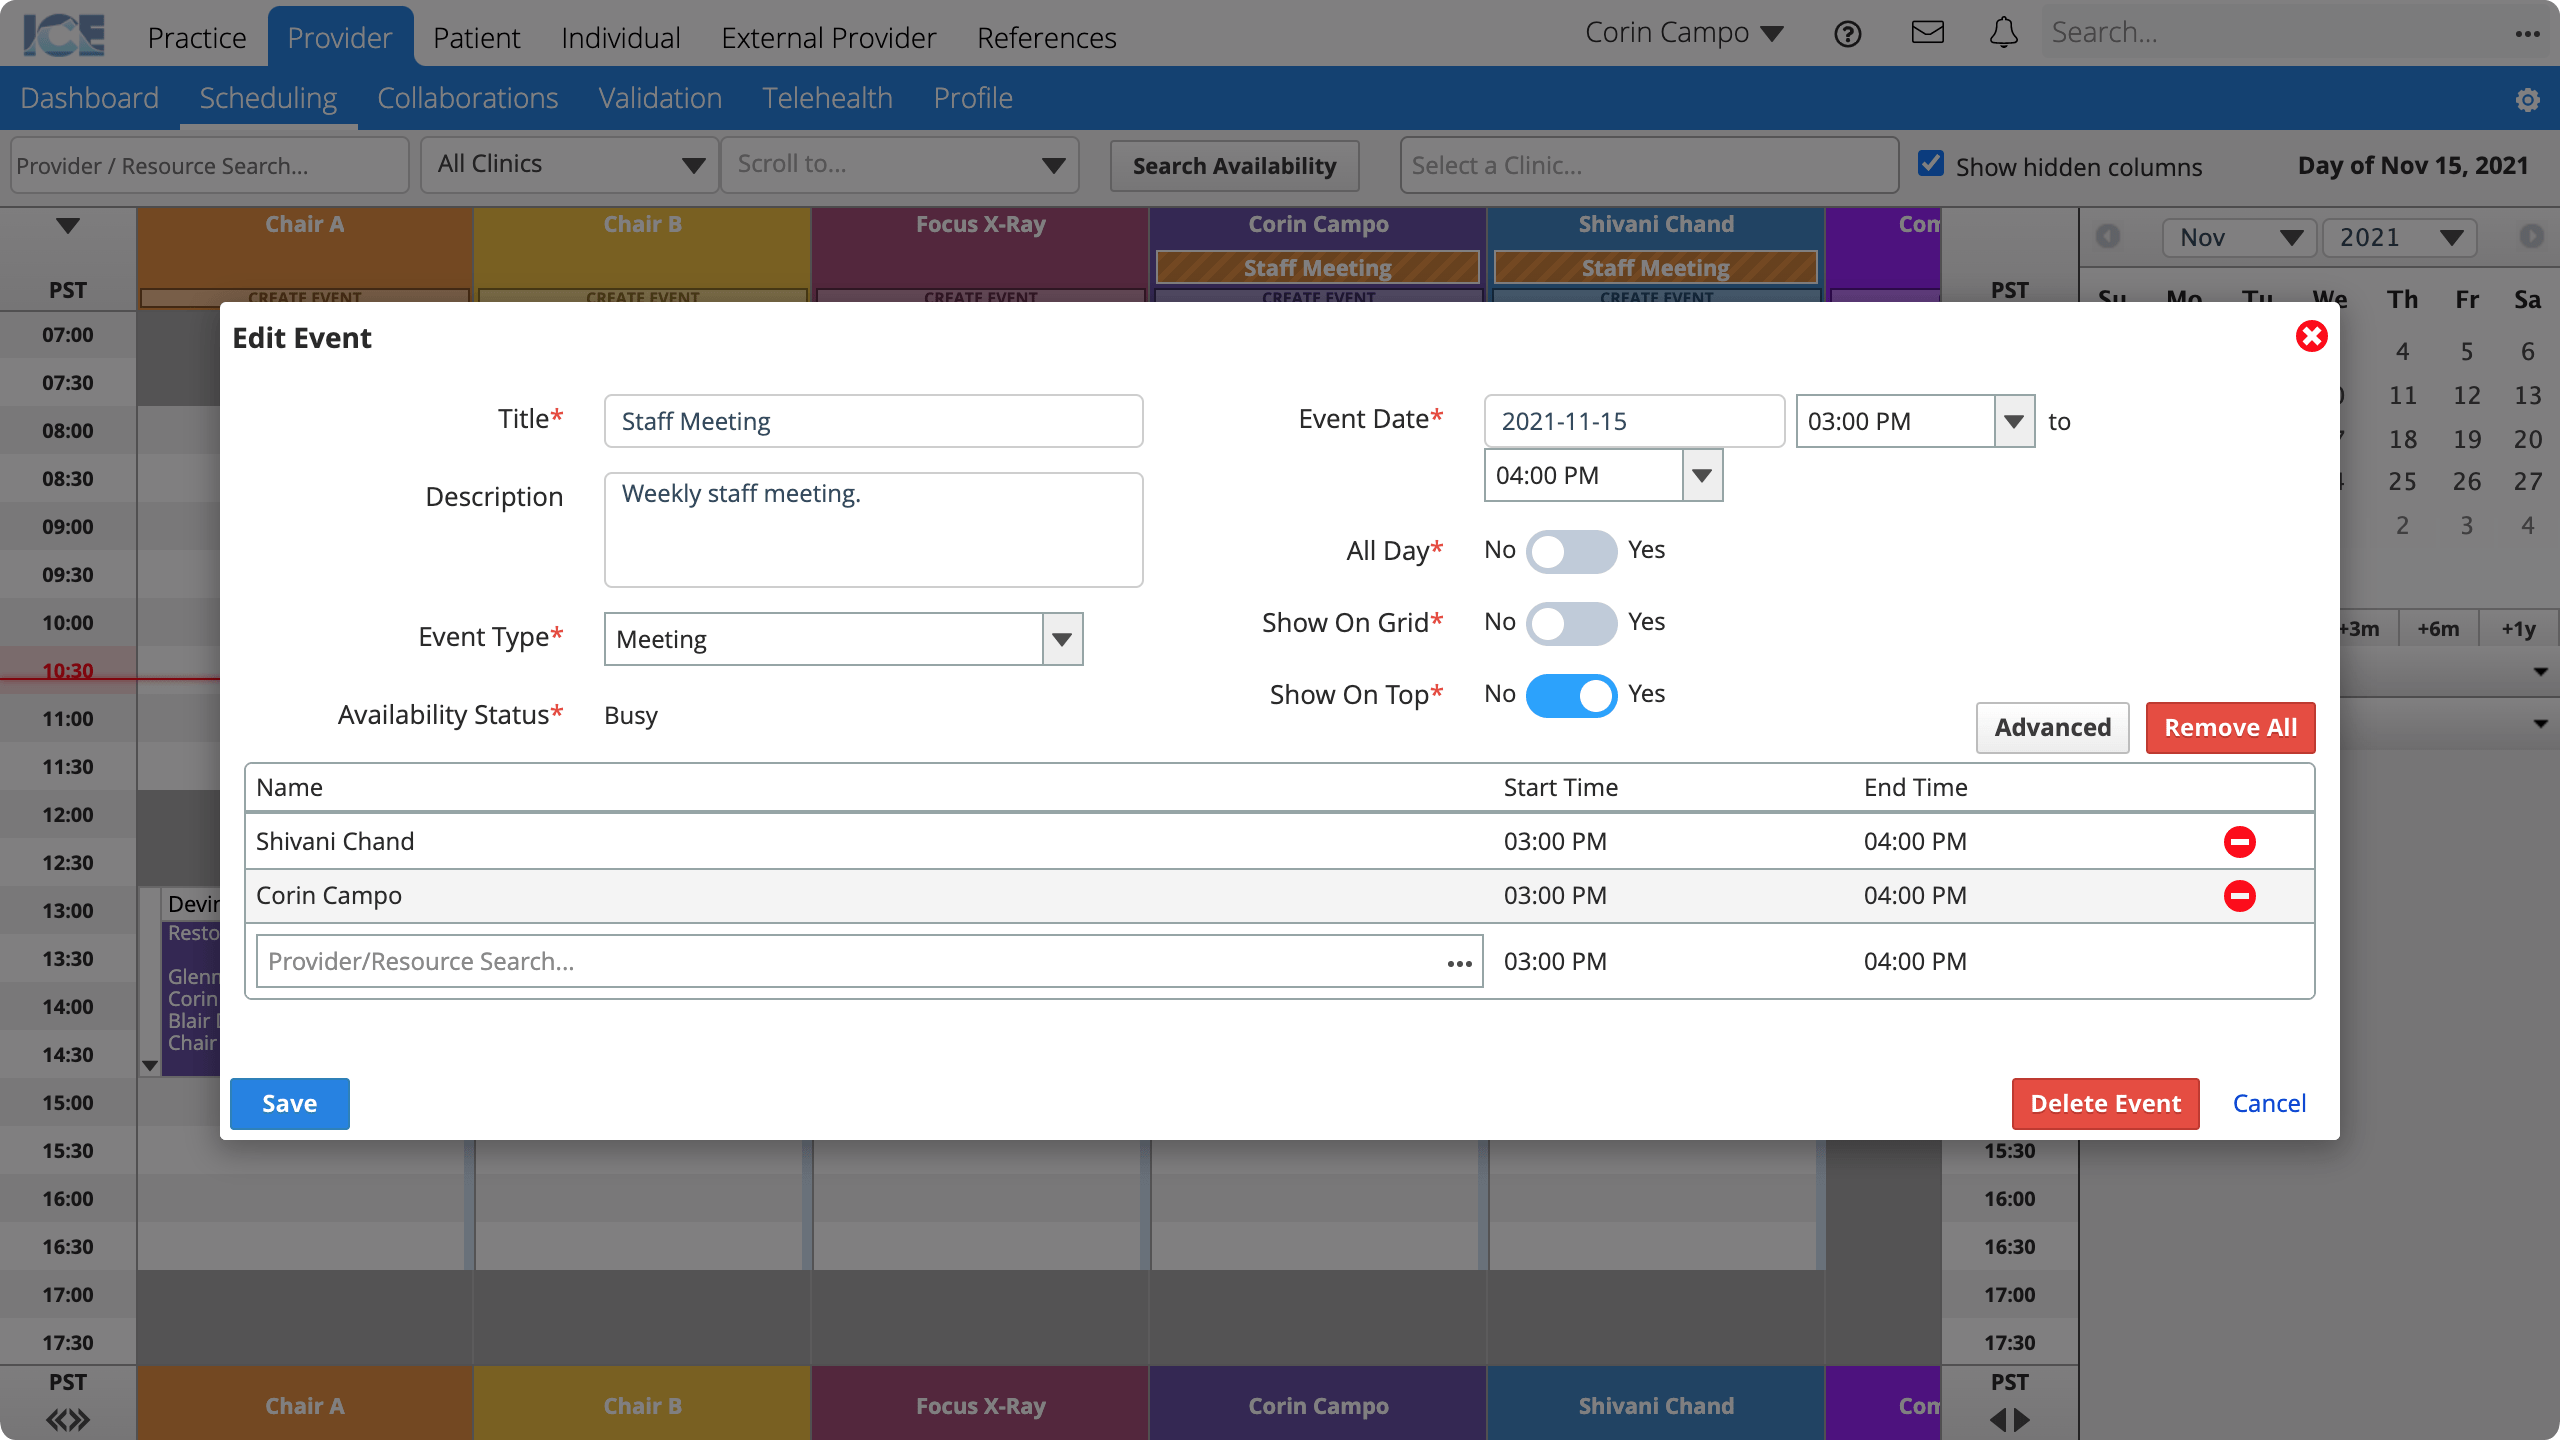
Task: Click the Provider/Resource Search field in dialog
Action: pyautogui.click(x=869, y=961)
